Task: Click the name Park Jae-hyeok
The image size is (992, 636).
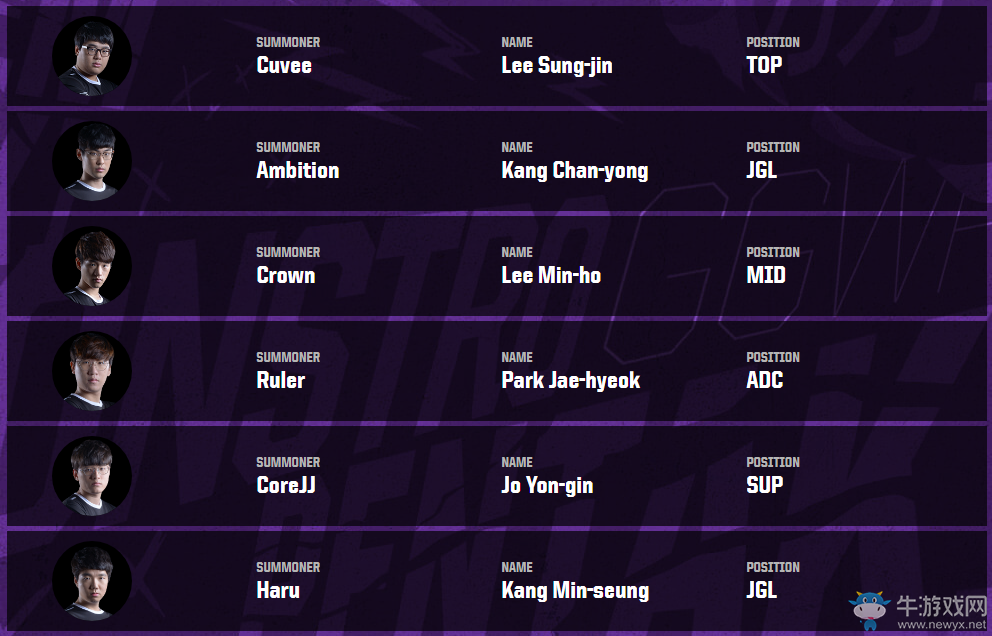Action: pyautogui.click(x=570, y=381)
